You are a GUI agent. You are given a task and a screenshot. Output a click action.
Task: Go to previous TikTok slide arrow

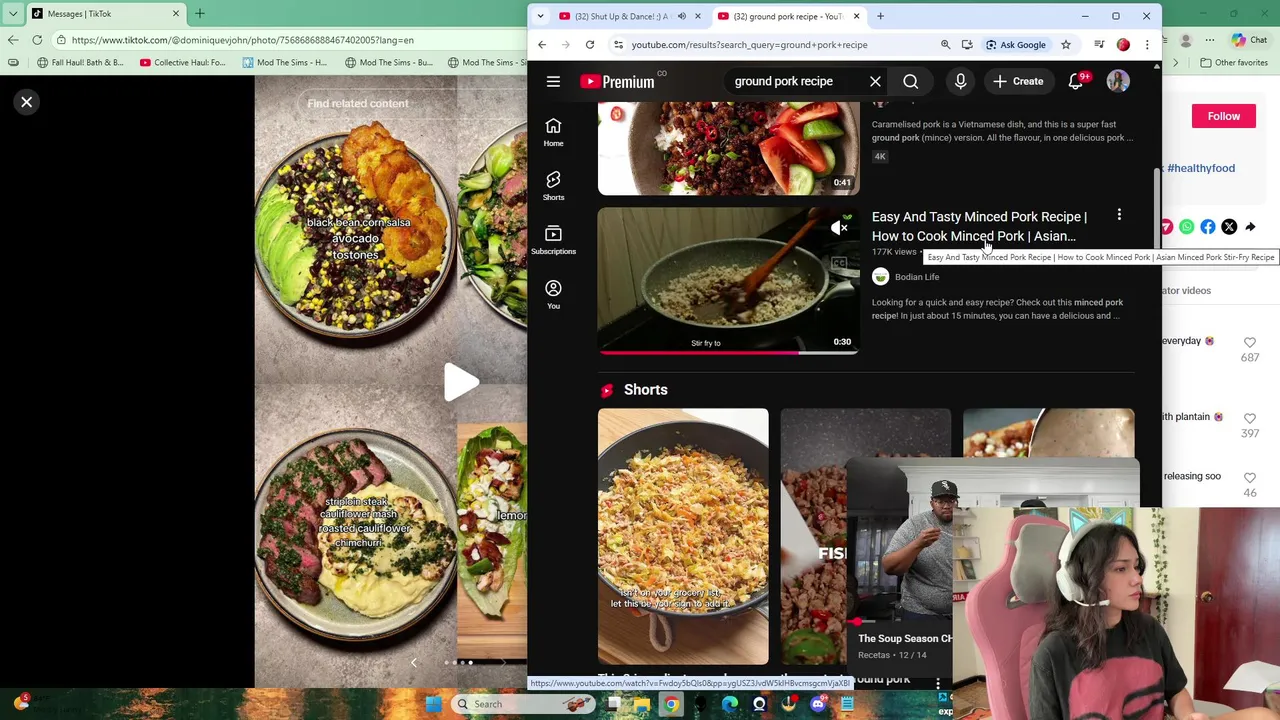coord(414,662)
